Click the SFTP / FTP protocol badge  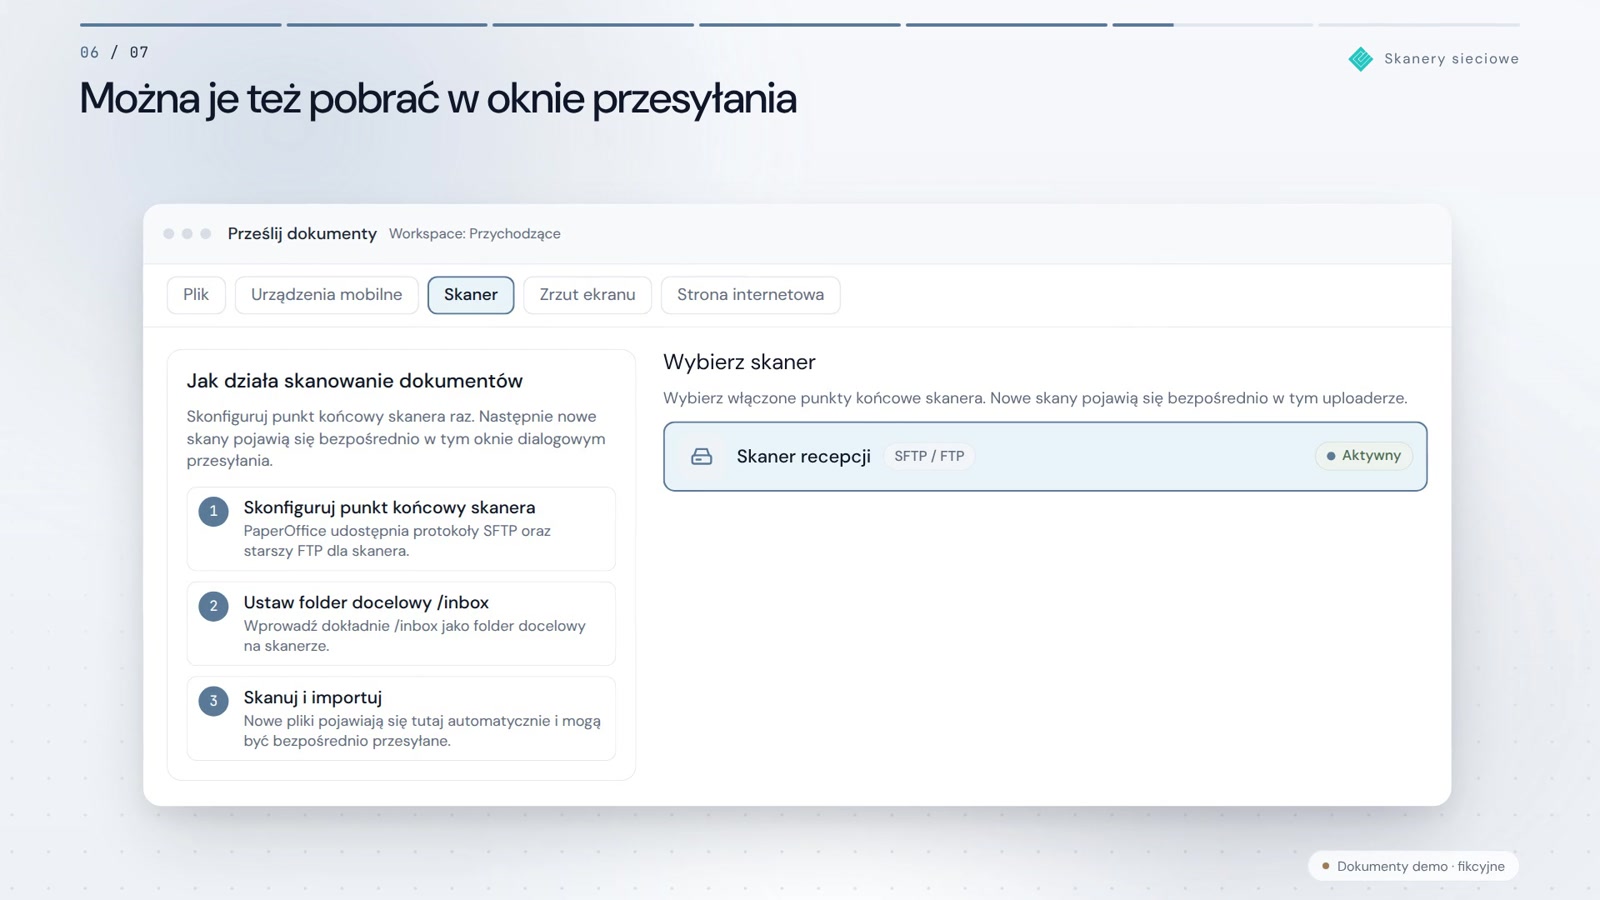[929, 456]
